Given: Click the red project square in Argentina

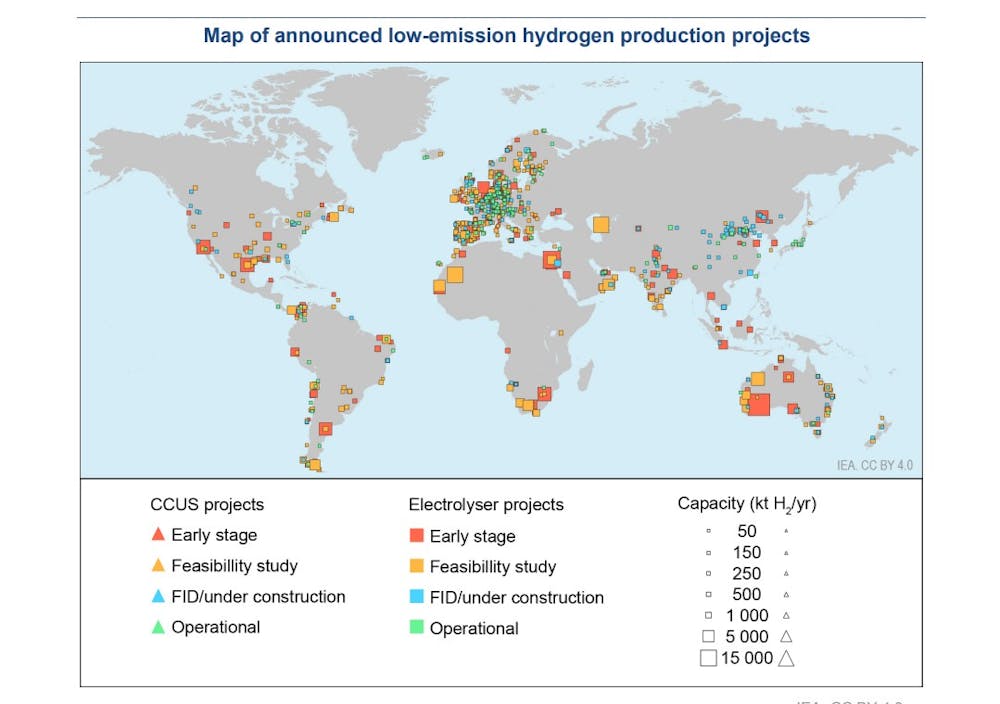Looking at the screenshot, I should 325,429.
